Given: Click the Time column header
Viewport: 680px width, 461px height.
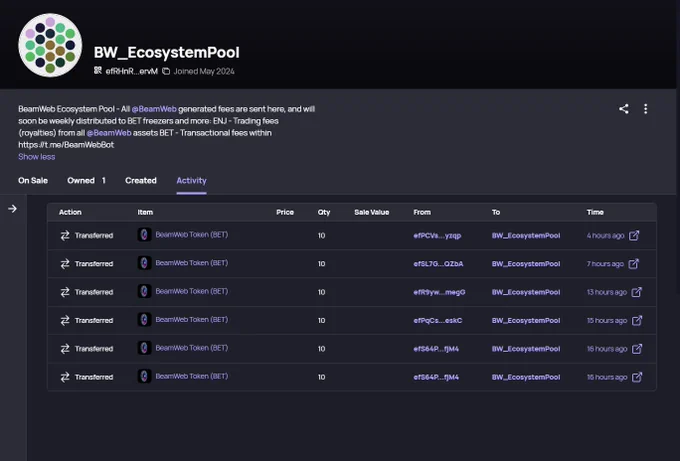Looking at the screenshot, I should coord(595,212).
